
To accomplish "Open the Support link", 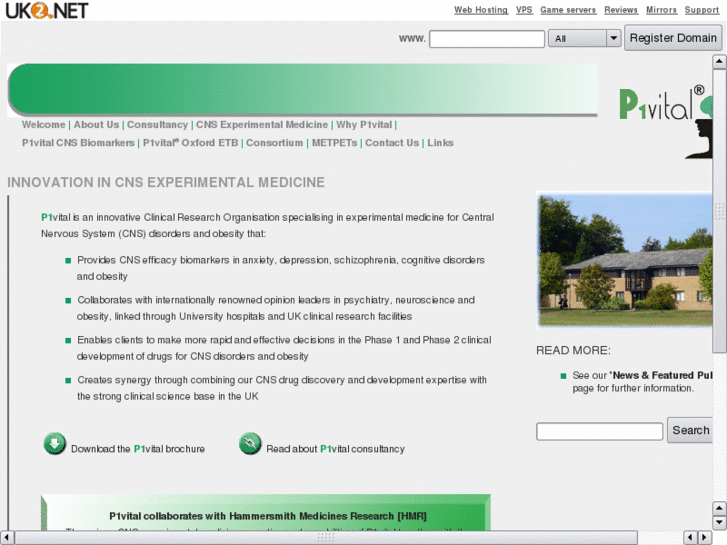I will (x=701, y=10).
